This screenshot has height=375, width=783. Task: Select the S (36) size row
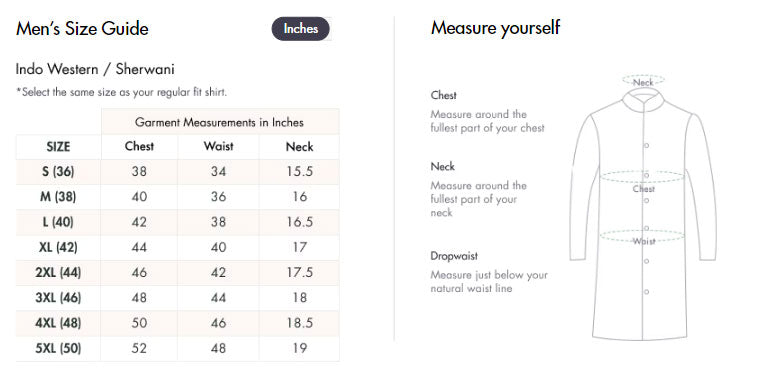177,172
